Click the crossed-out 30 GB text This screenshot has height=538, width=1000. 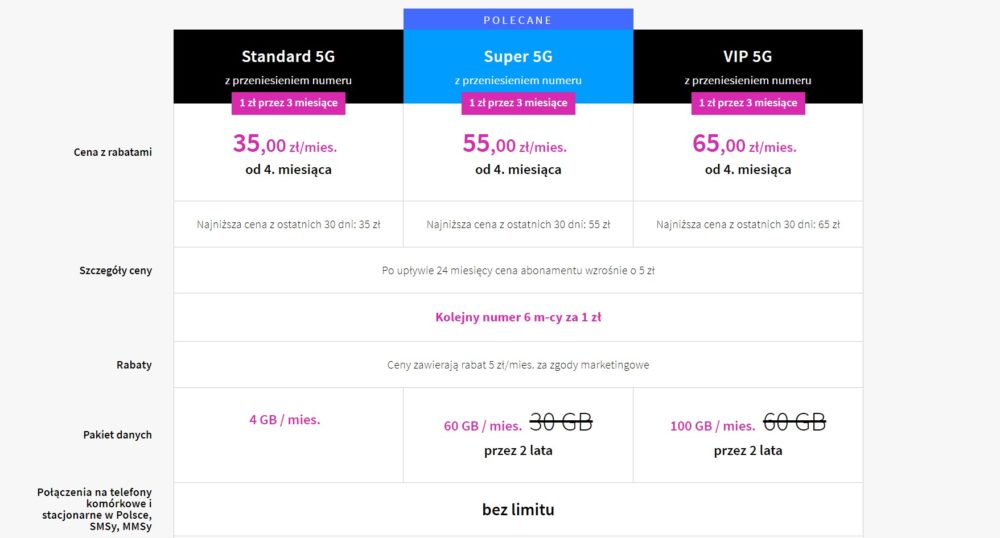point(561,422)
